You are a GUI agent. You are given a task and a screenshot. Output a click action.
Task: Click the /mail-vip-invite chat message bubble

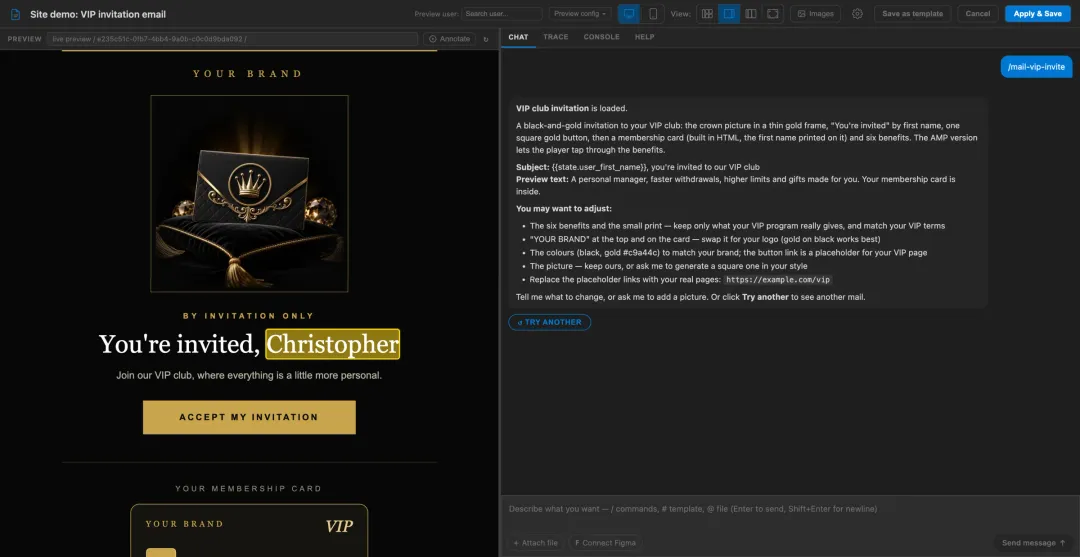pos(1036,67)
